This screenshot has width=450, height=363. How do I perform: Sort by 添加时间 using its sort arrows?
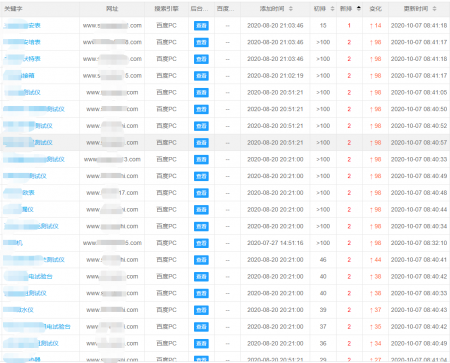[x=291, y=9]
